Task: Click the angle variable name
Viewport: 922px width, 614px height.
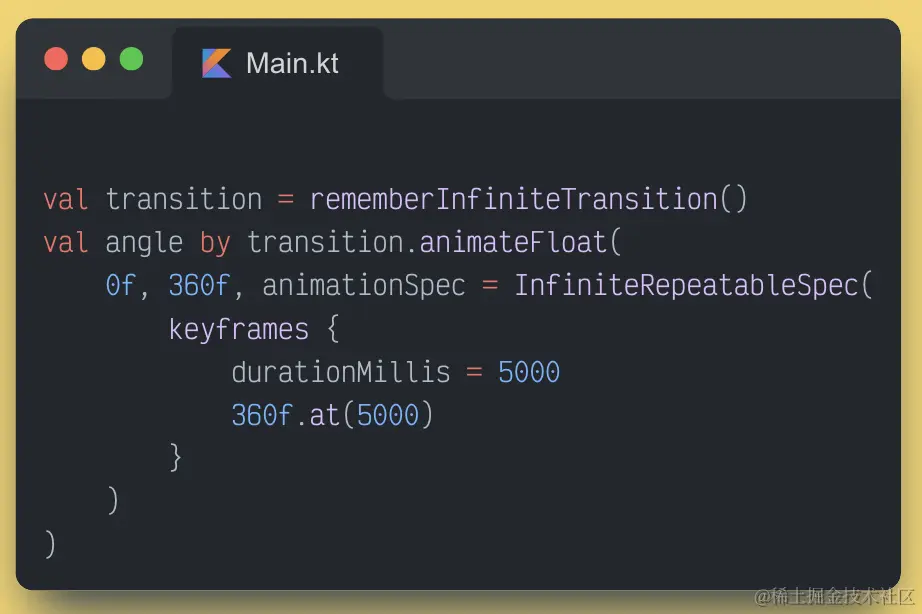Action: coord(144,243)
